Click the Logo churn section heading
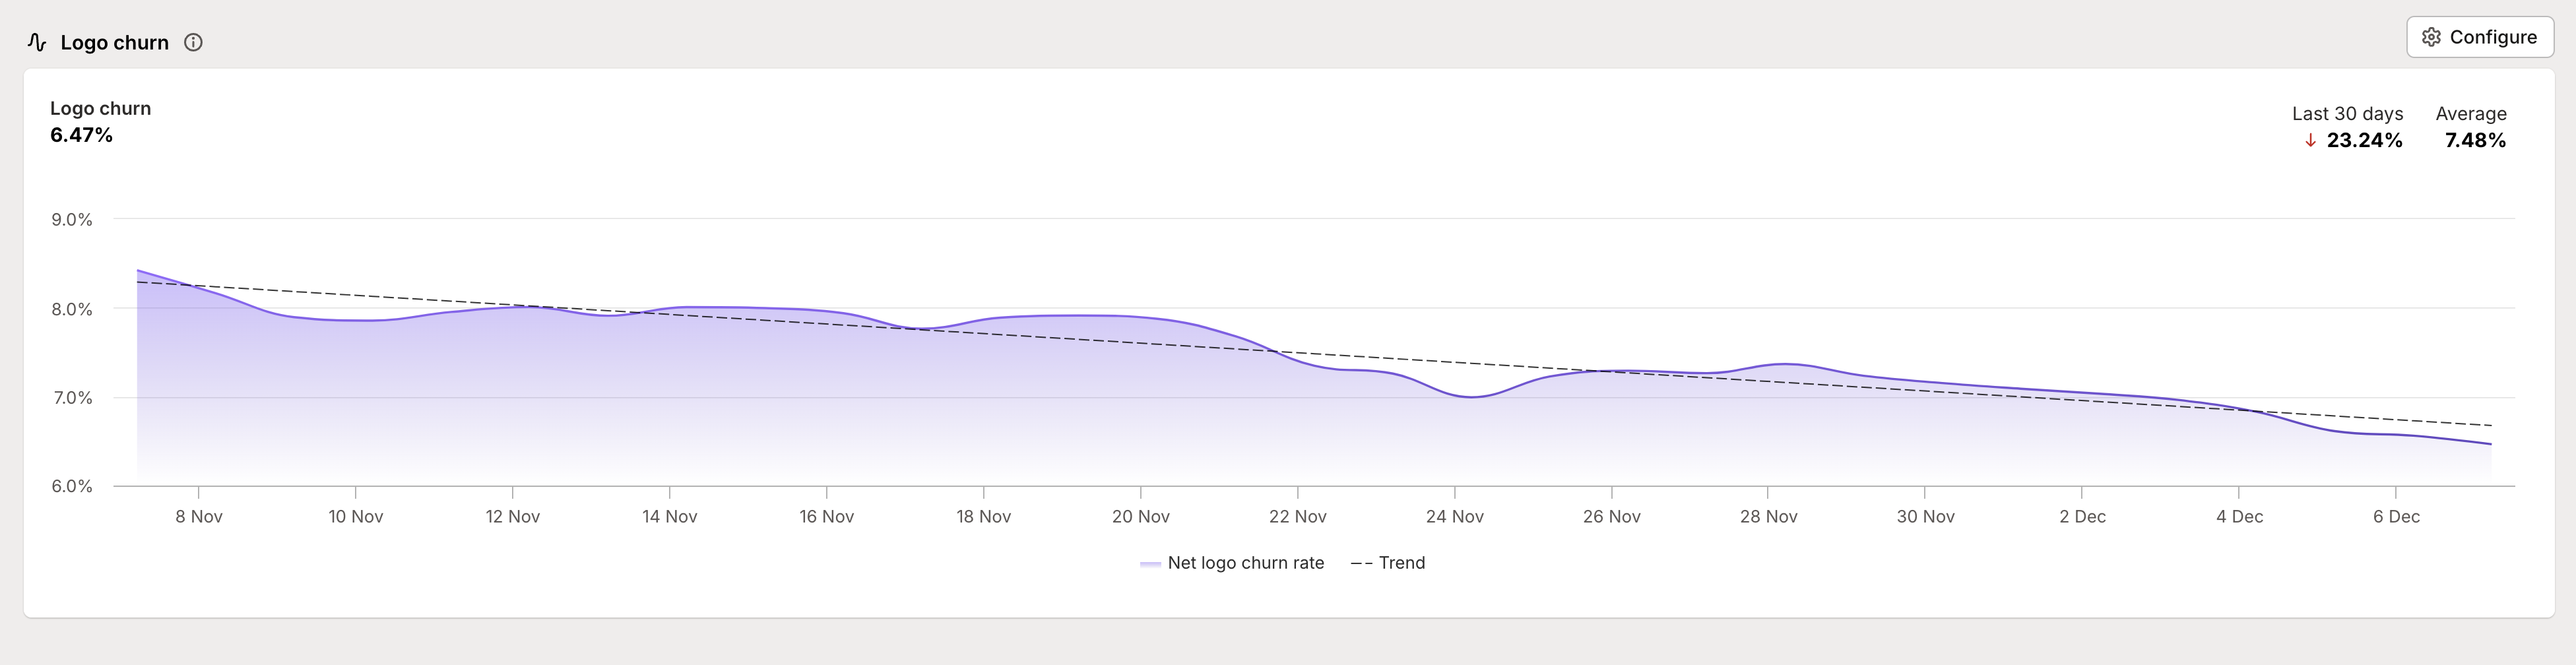 114,42
